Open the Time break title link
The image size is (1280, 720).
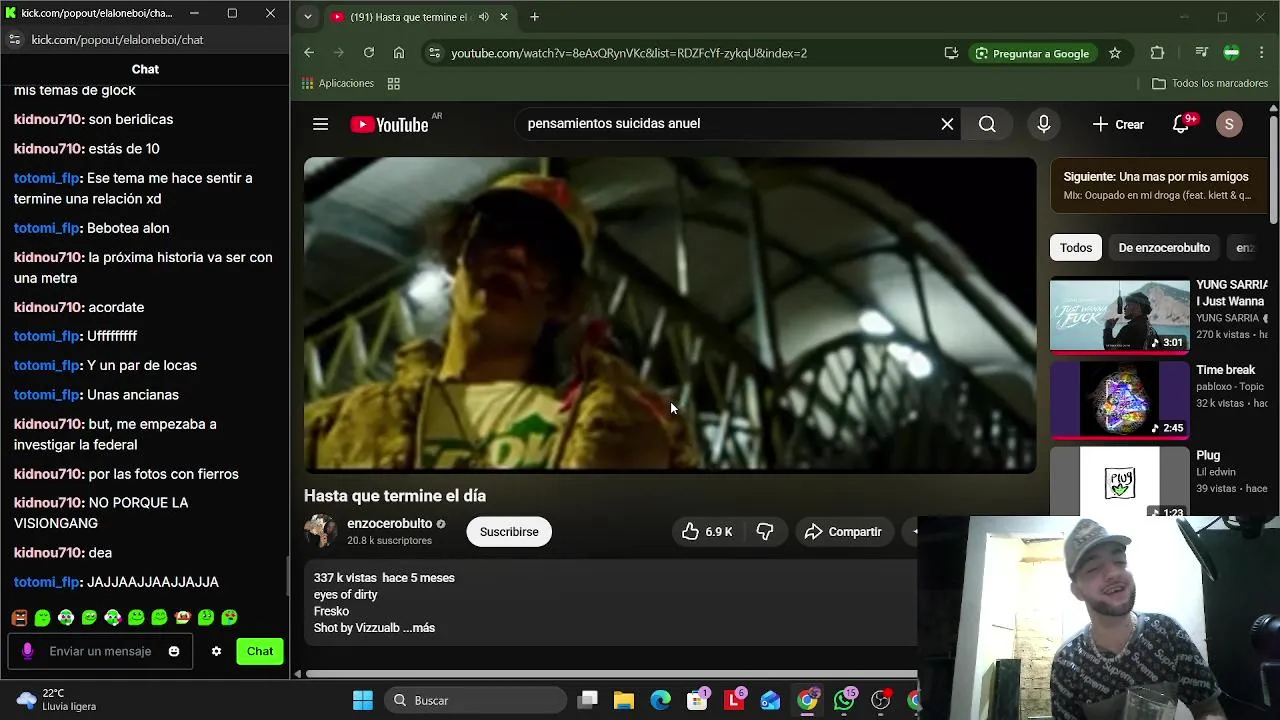click(1225, 370)
